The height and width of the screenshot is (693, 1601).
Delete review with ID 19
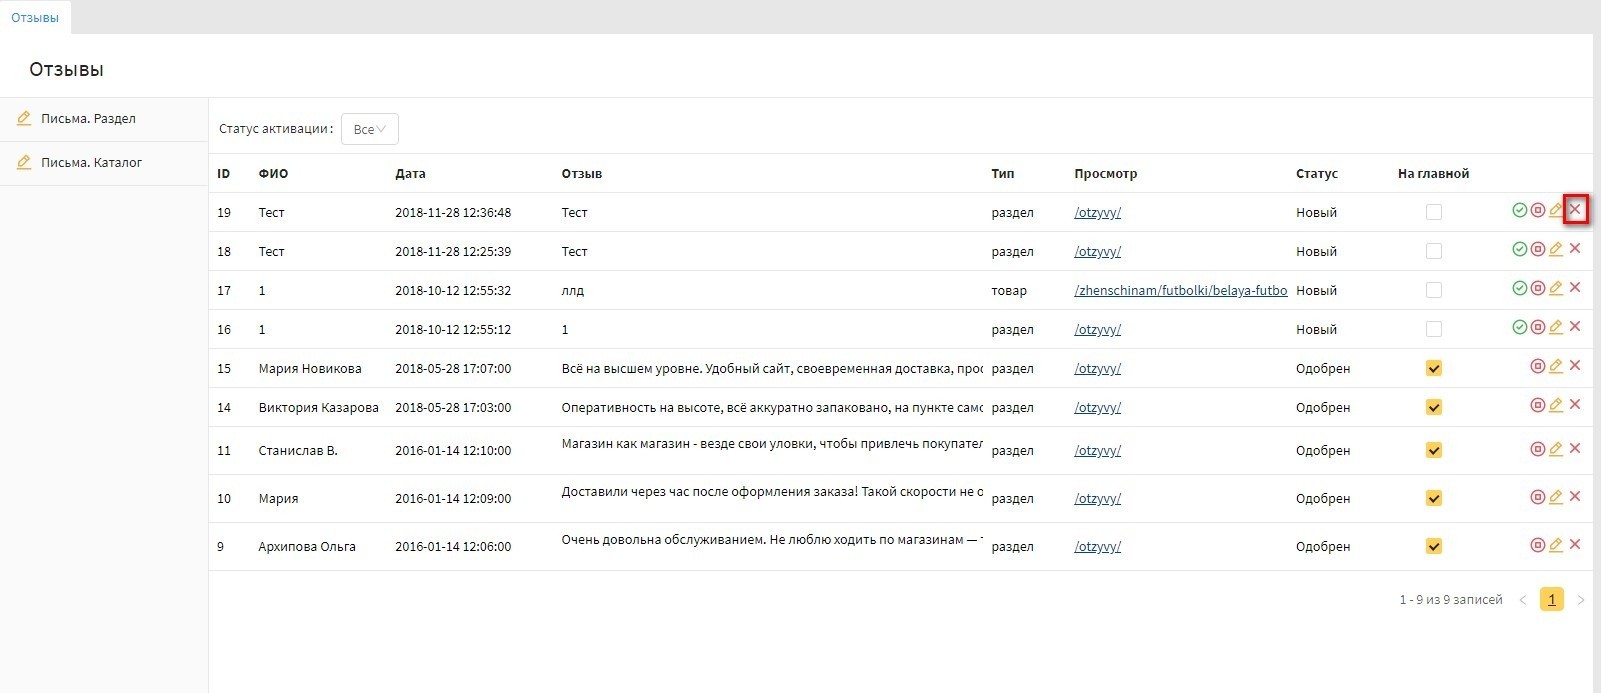tap(1575, 210)
